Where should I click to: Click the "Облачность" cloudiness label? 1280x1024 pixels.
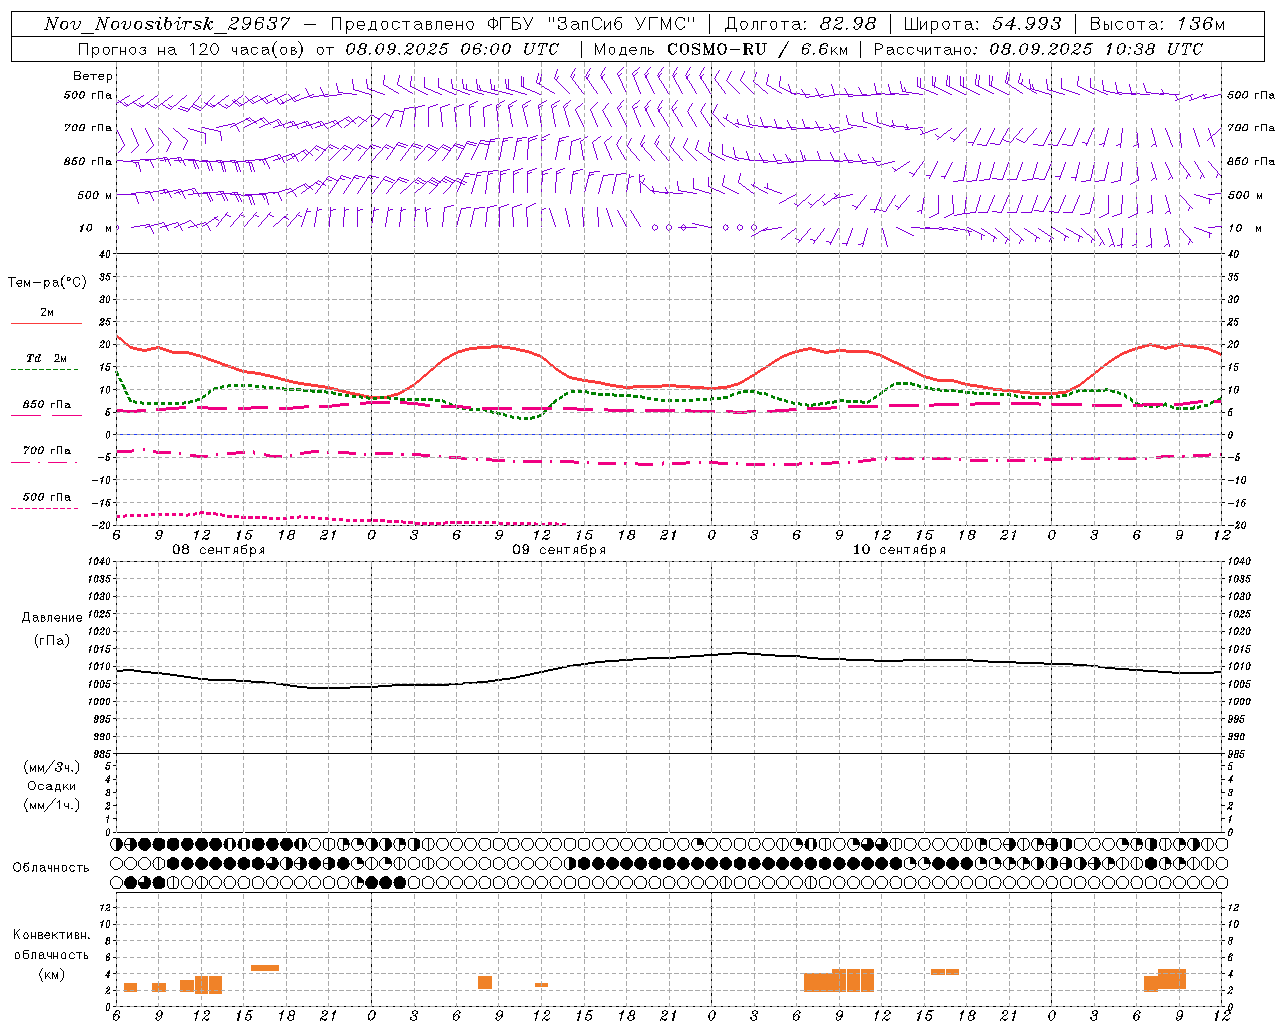pyautogui.click(x=51, y=868)
